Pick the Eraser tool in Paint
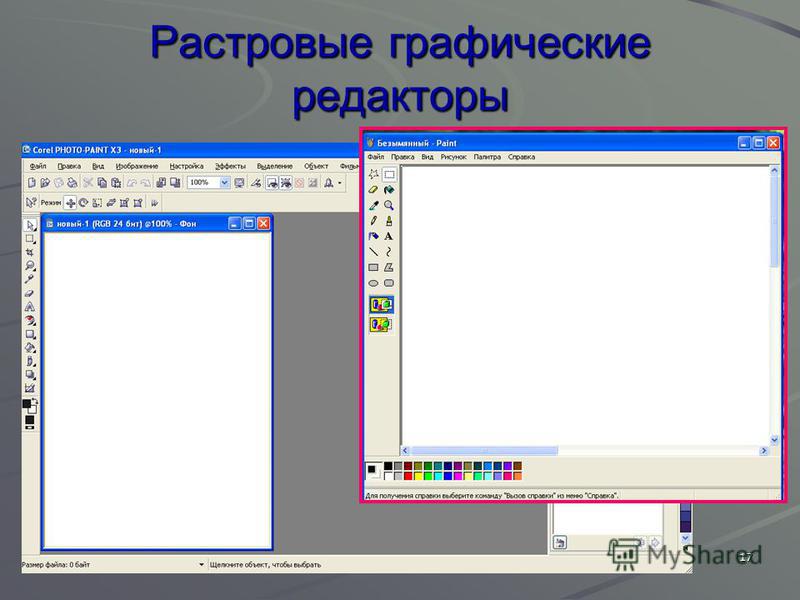Viewport: 800px width, 600px height. point(373,190)
